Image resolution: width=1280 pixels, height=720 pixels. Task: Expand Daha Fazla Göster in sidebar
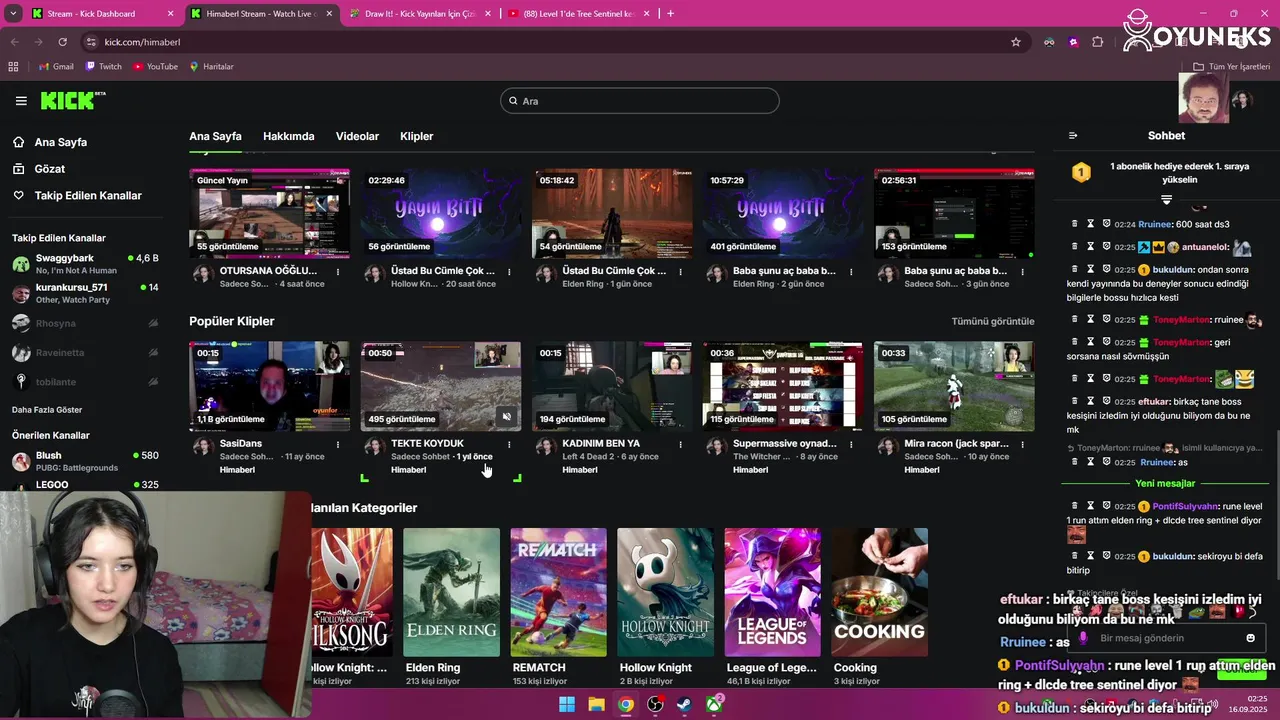(x=47, y=410)
